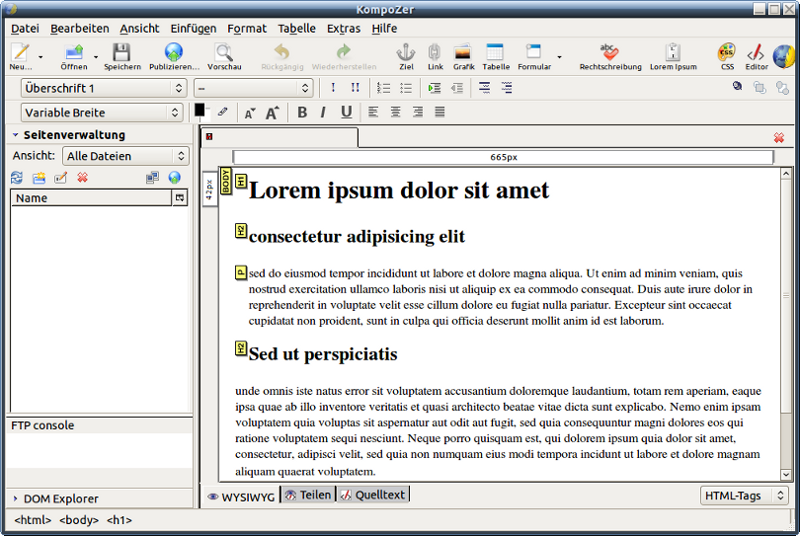Save page with Speichern icon
Screen dimensions: 800x536
(x=122, y=56)
